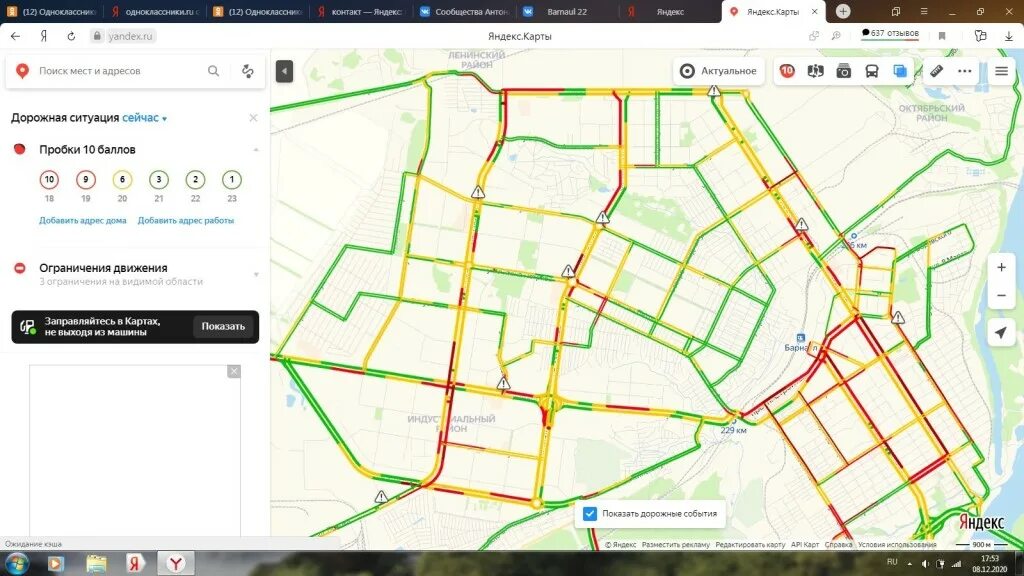Open media player taskbar icon
The image size is (1024, 576).
56,563
